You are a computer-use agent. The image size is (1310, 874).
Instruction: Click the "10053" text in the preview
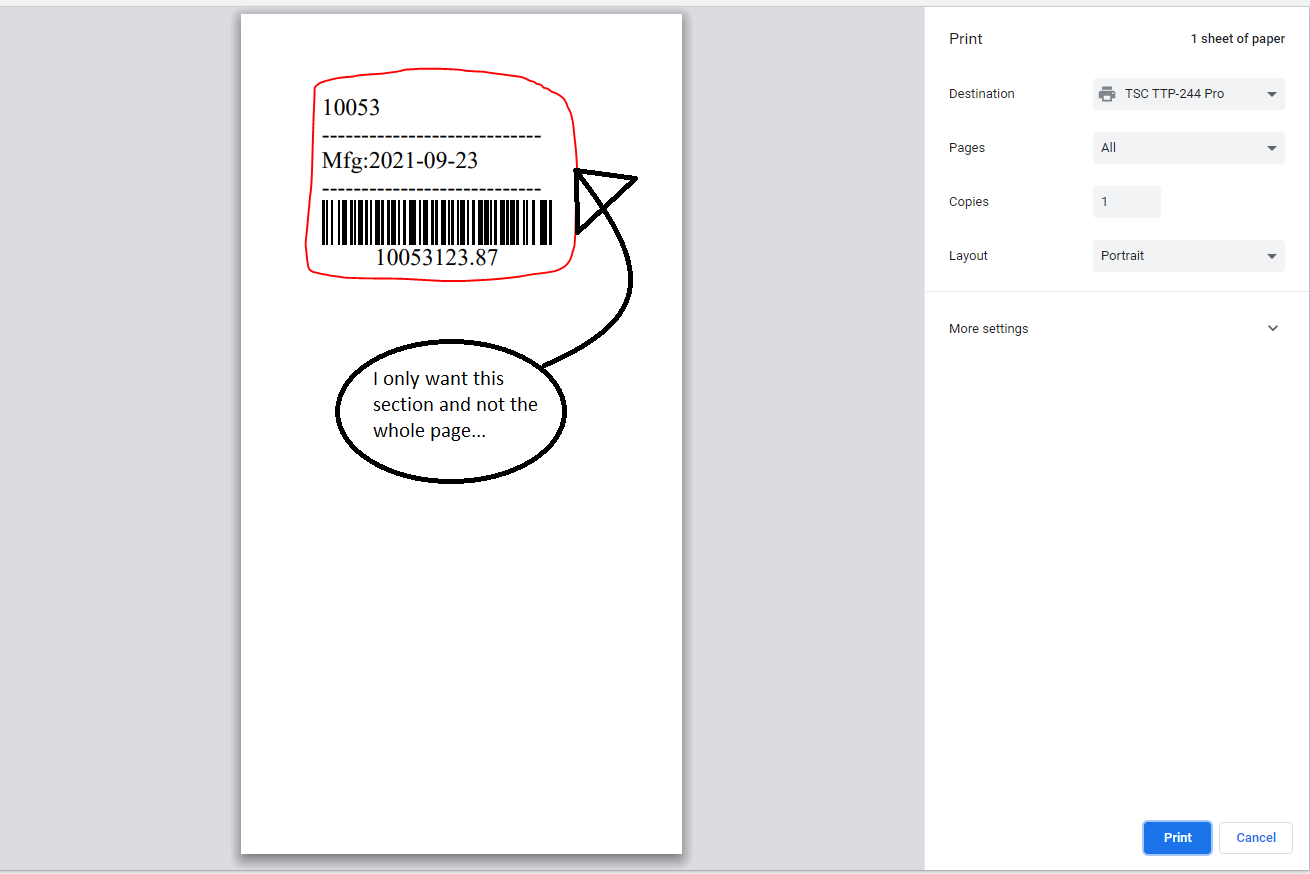tap(351, 108)
